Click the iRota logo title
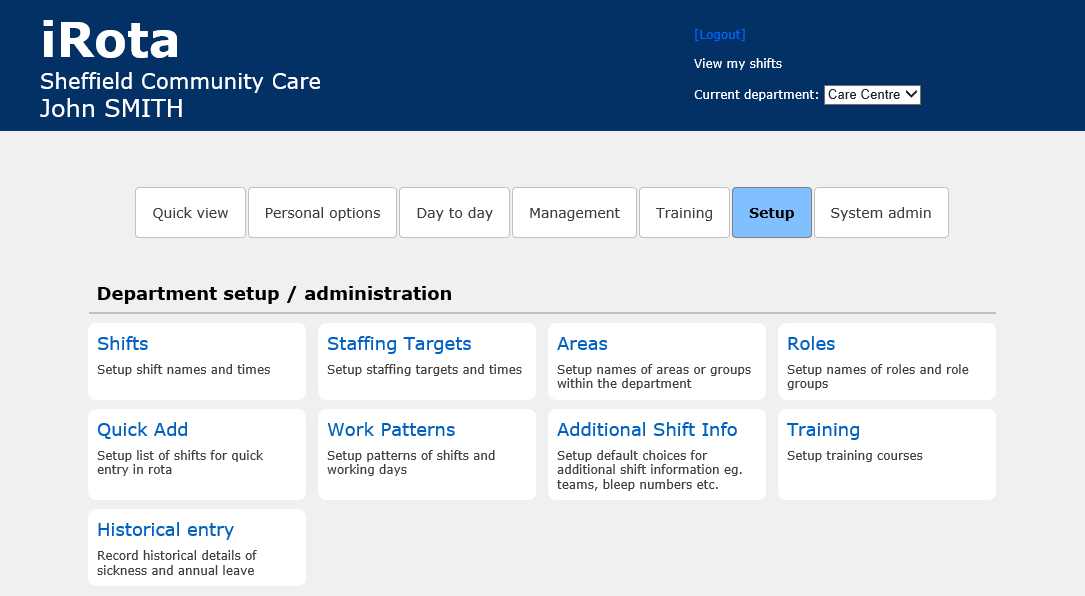Screen dimensions: 1085x596 tap(109, 40)
